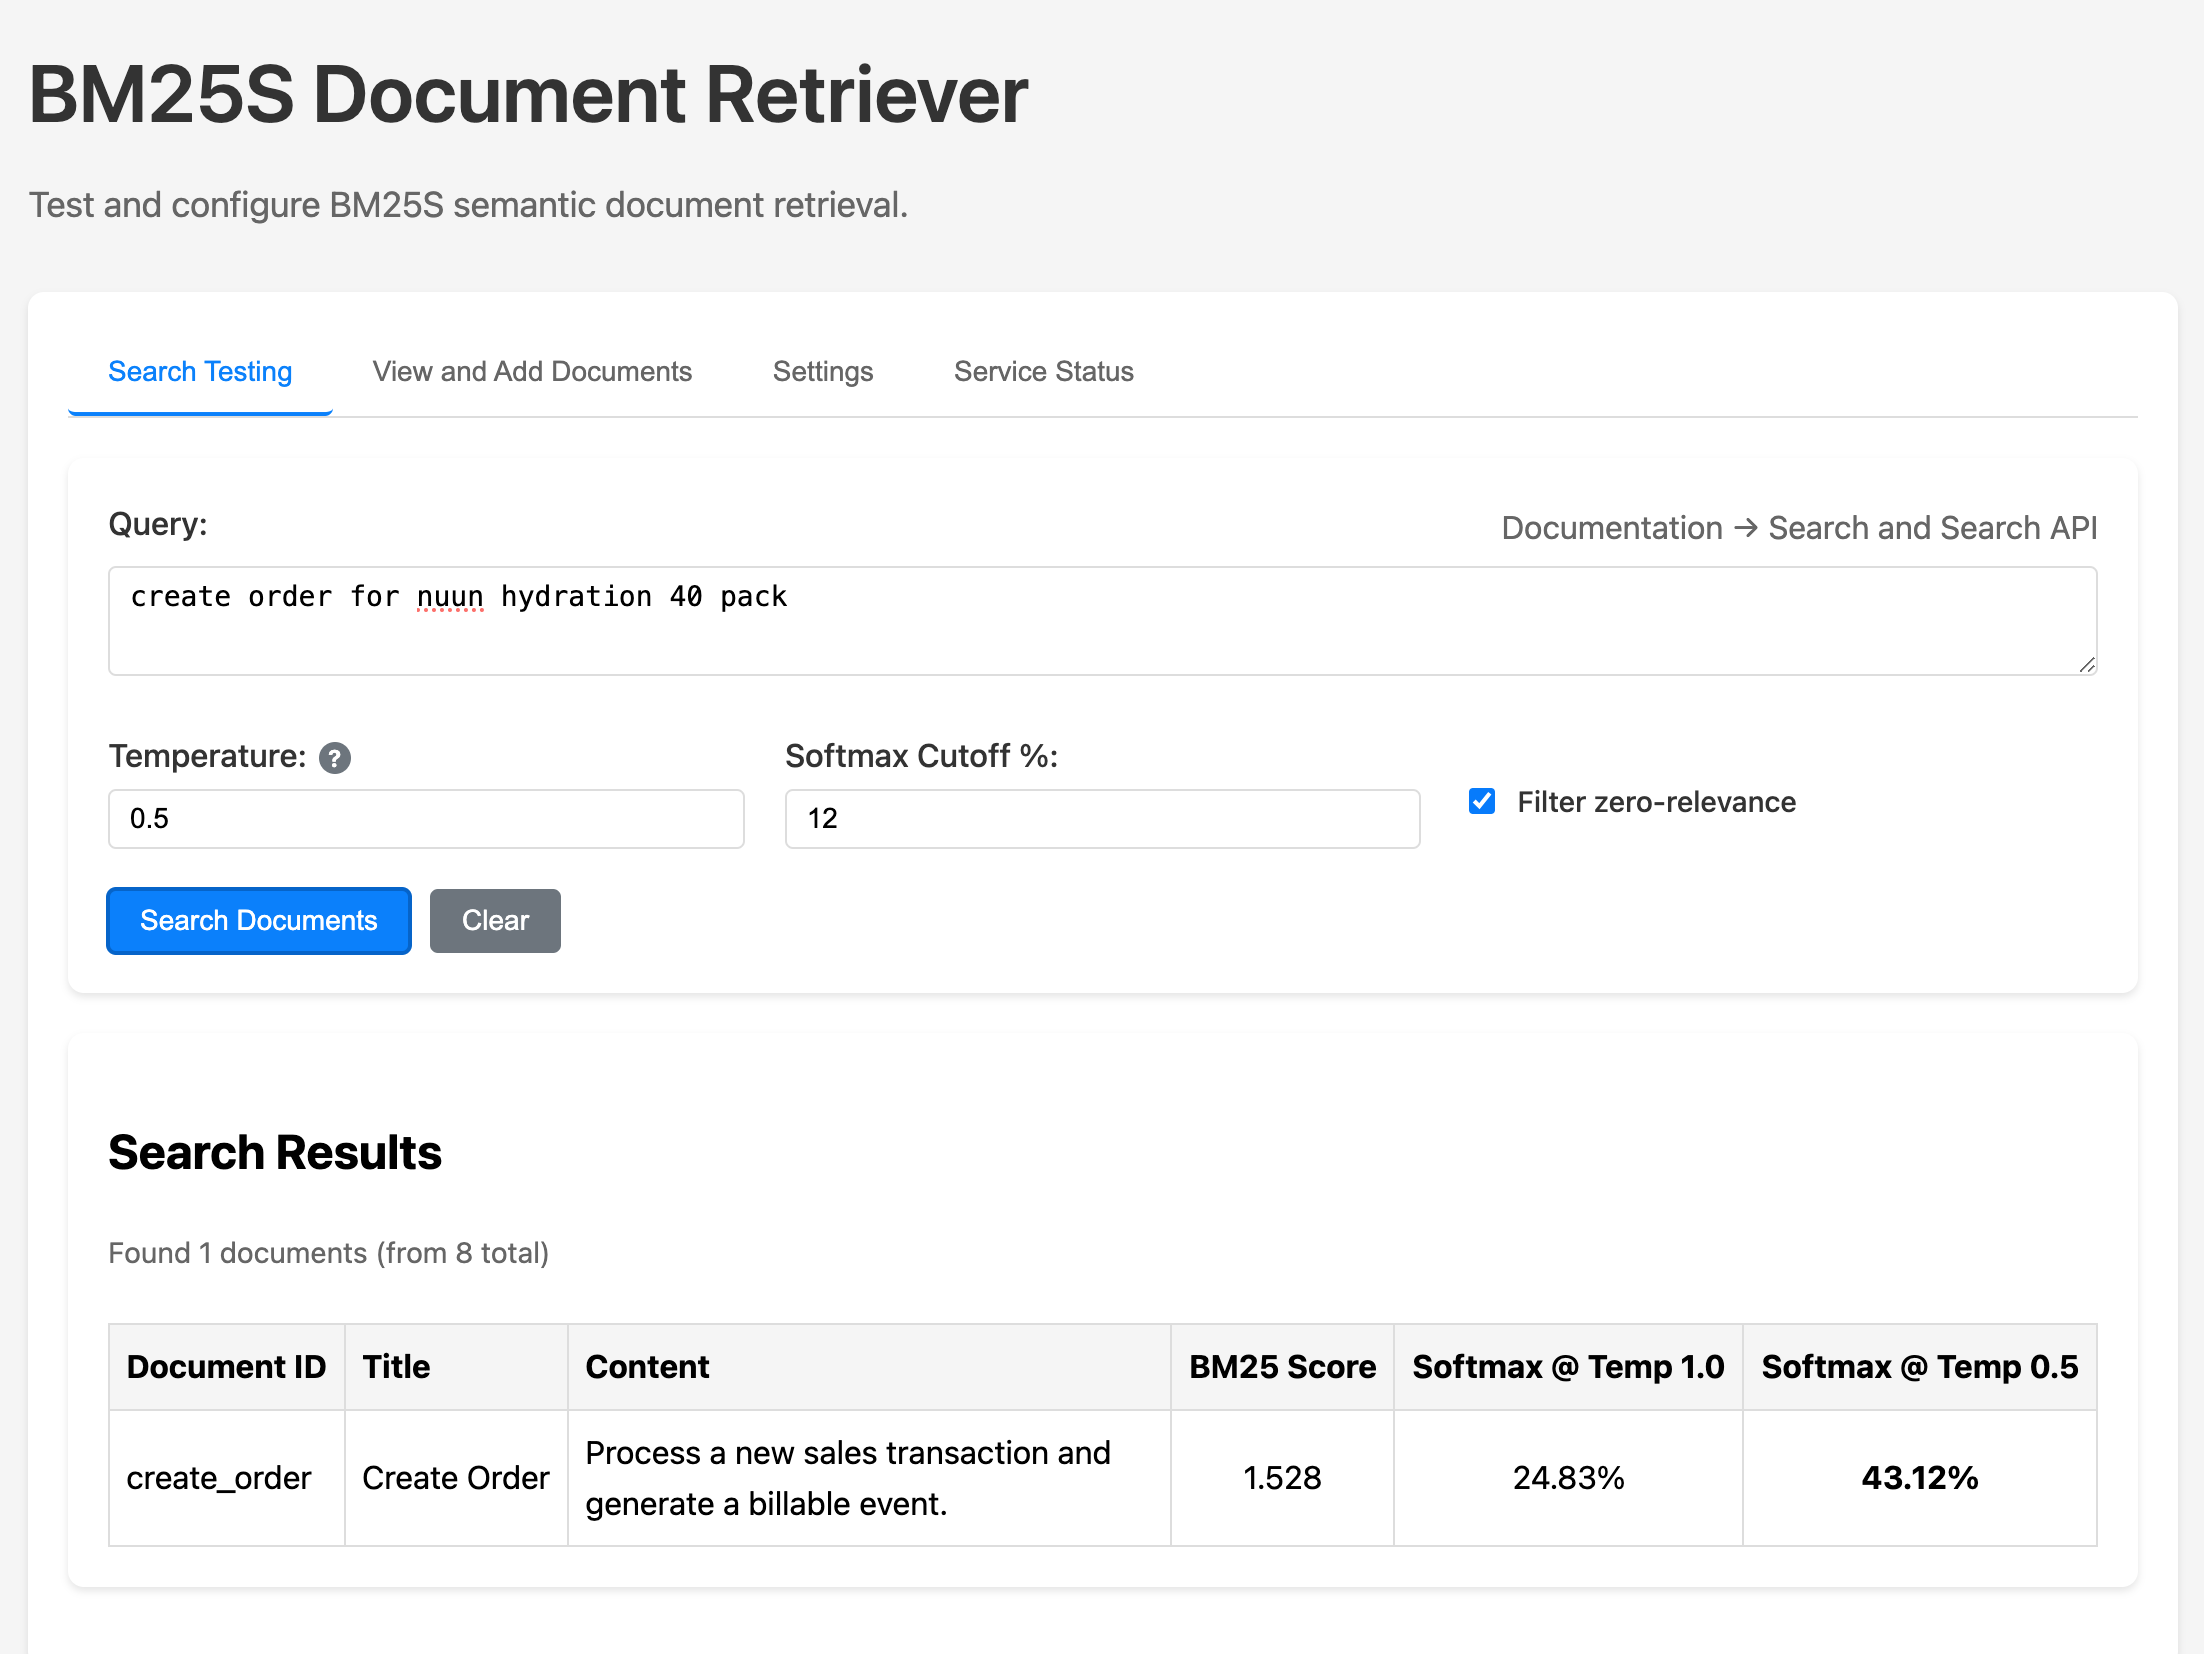2204x1654 pixels.
Task: Click the BM25 Score column header
Action: (1282, 1367)
